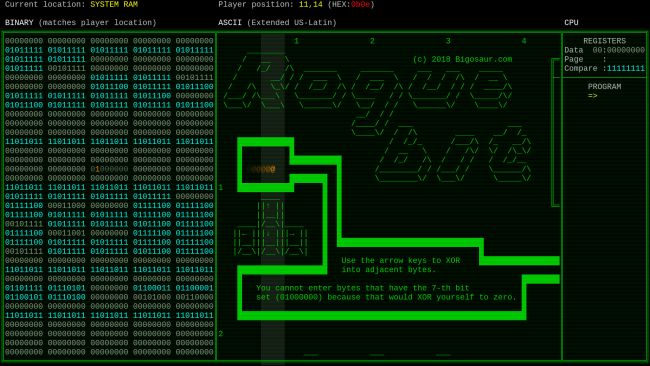Click the binary byte 01110101
The height and width of the screenshot is (366, 650).
coord(66,288)
